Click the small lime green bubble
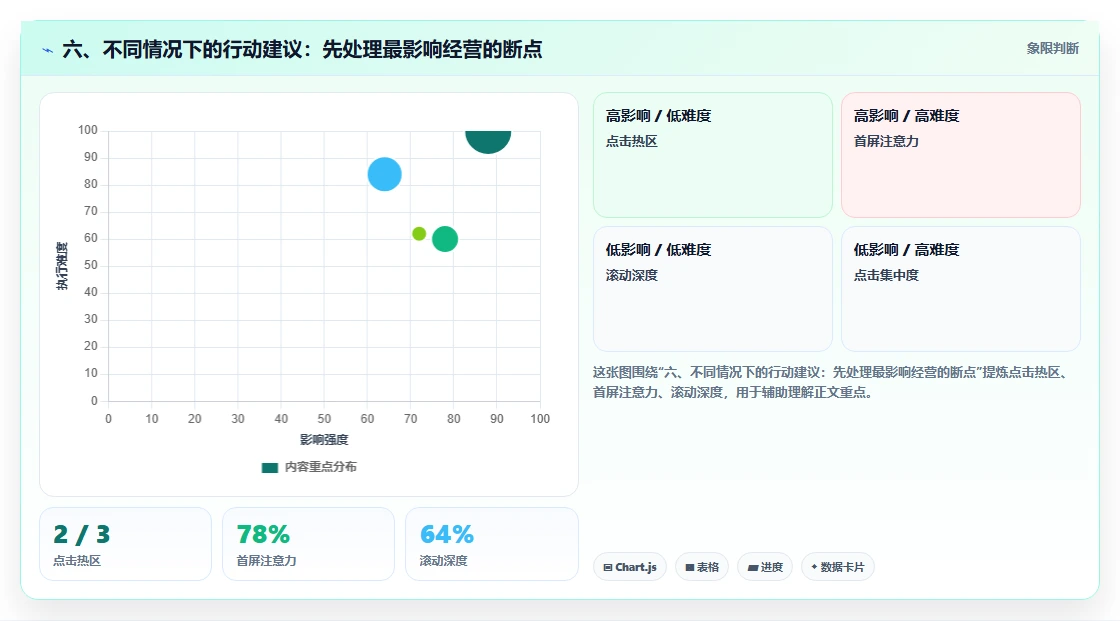 [x=419, y=234]
